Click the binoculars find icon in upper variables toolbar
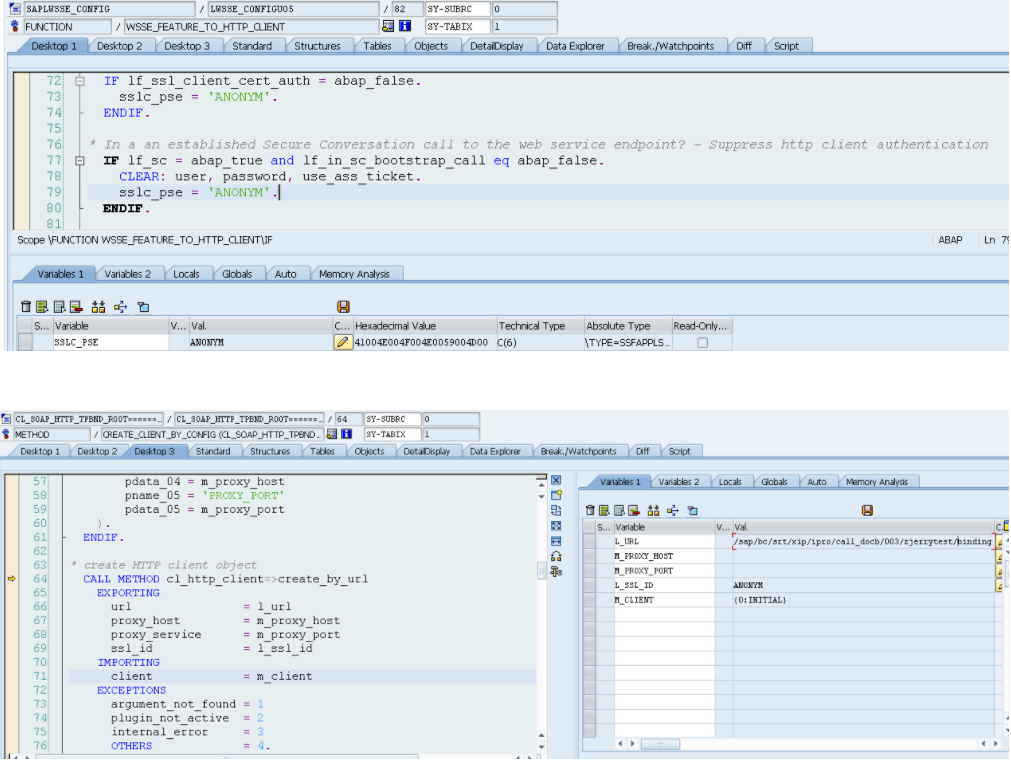The width and height of the screenshot is (1011, 763). [x=98, y=307]
